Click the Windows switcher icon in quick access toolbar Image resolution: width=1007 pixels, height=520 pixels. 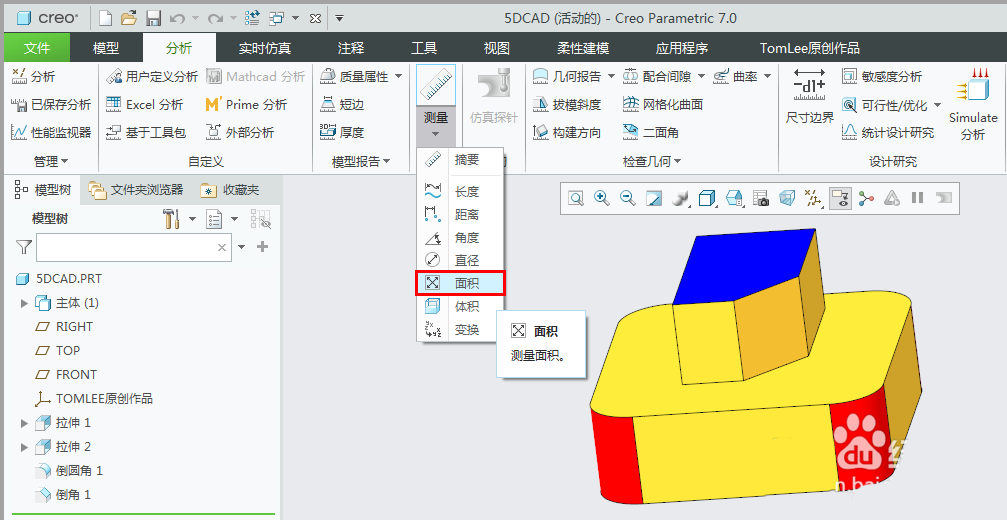click(x=277, y=18)
